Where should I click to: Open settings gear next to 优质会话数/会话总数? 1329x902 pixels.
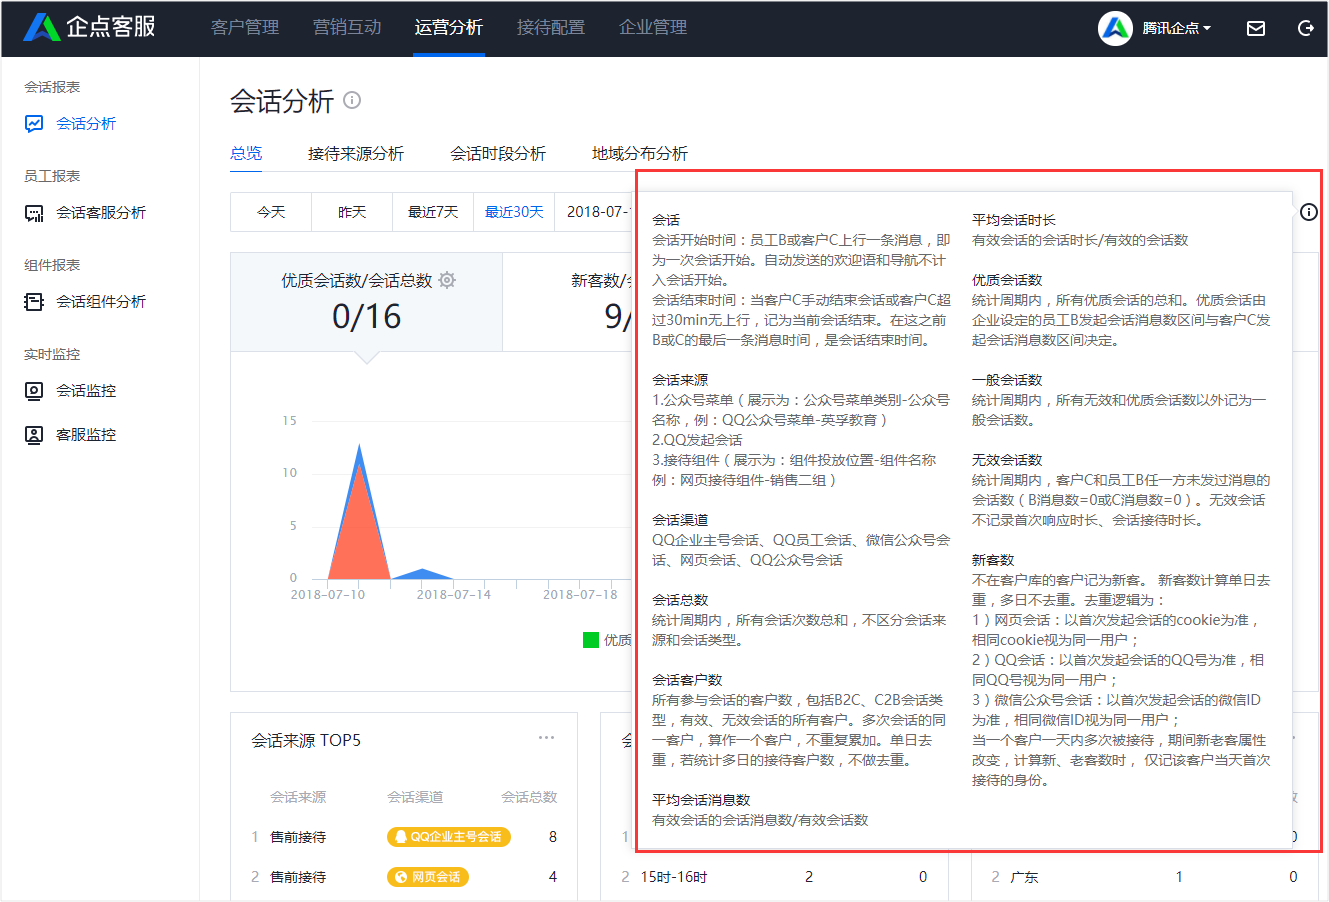coord(447,280)
